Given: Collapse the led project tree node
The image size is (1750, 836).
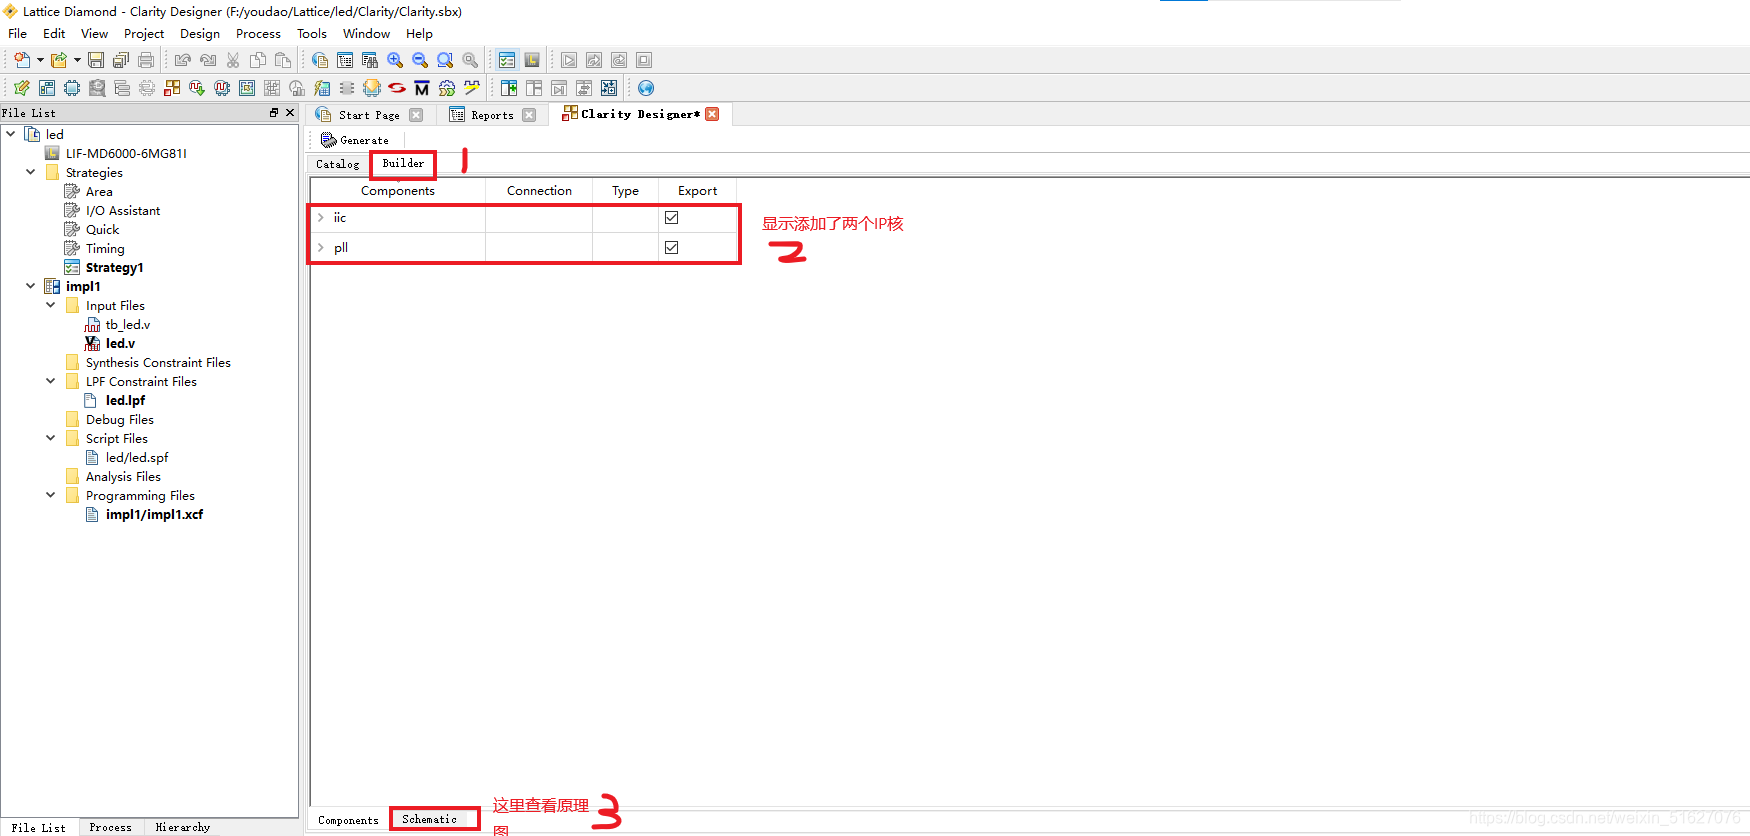Looking at the screenshot, I should (x=11, y=133).
